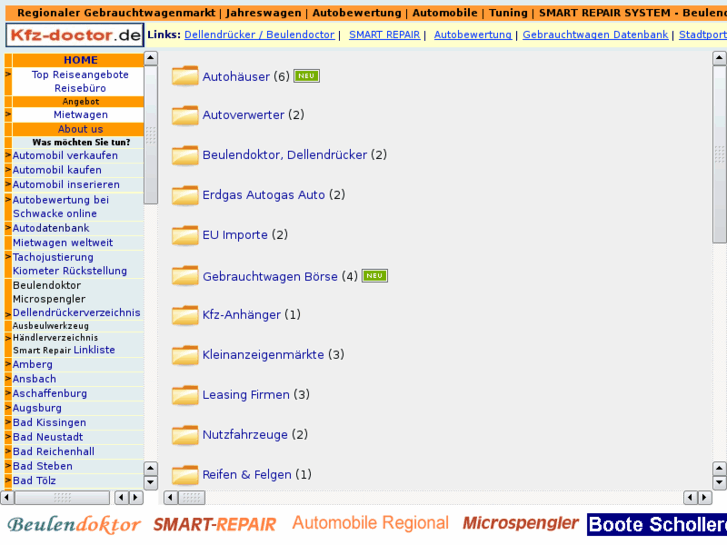
Task: Click the Automobile Regional banner
Action: tap(370, 523)
